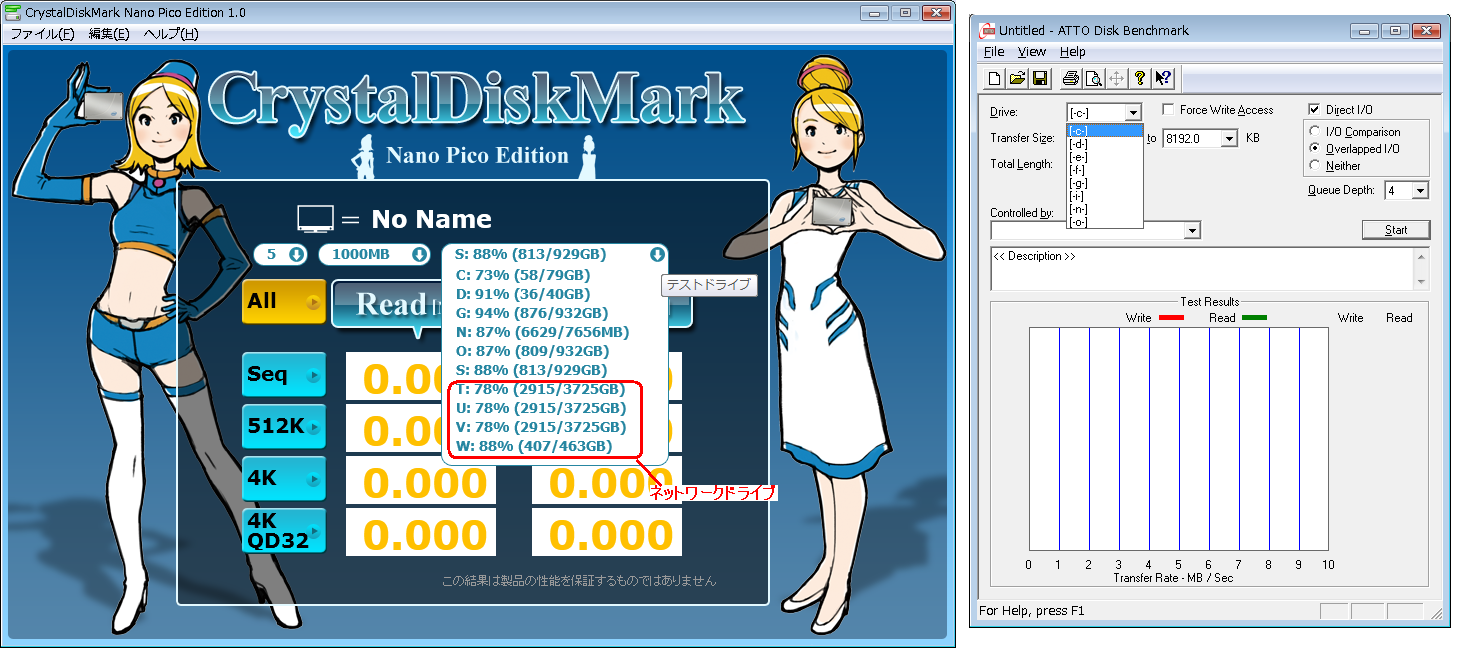
Task: Click the 4K write result 0.000 value
Action: 607,483
